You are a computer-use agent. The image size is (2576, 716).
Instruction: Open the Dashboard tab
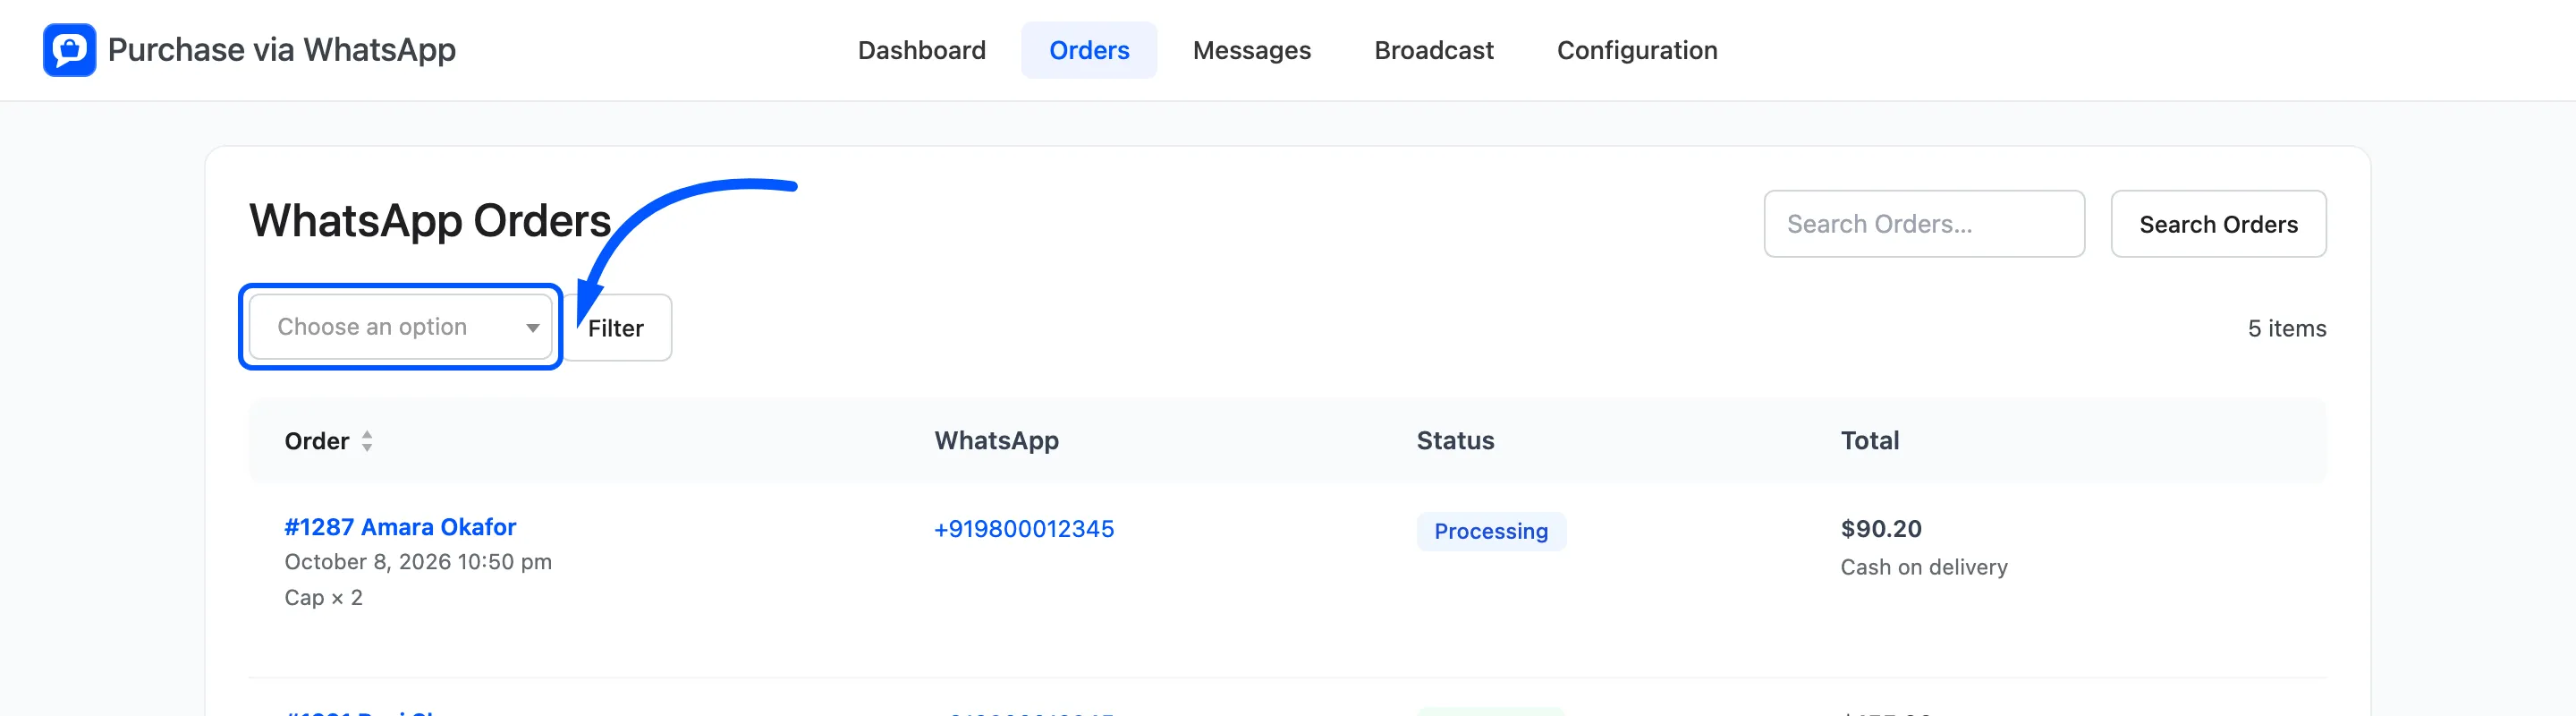click(x=921, y=50)
